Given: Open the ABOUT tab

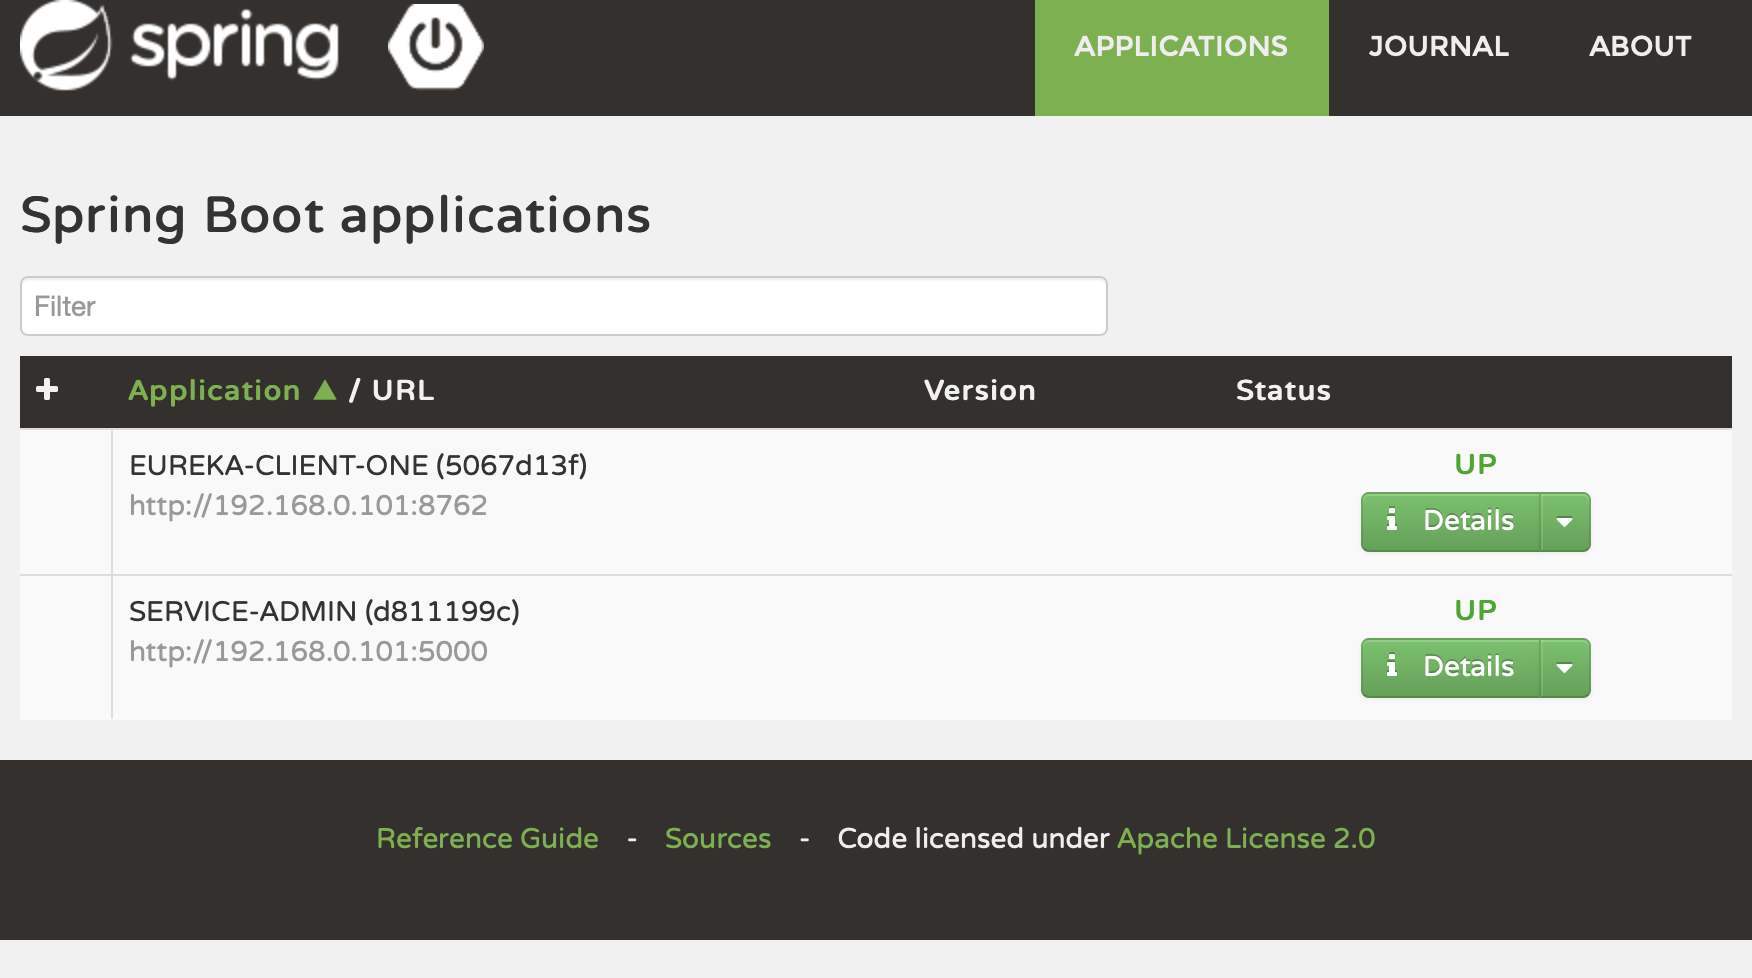Looking at the screenshot, I should 1640,46.
